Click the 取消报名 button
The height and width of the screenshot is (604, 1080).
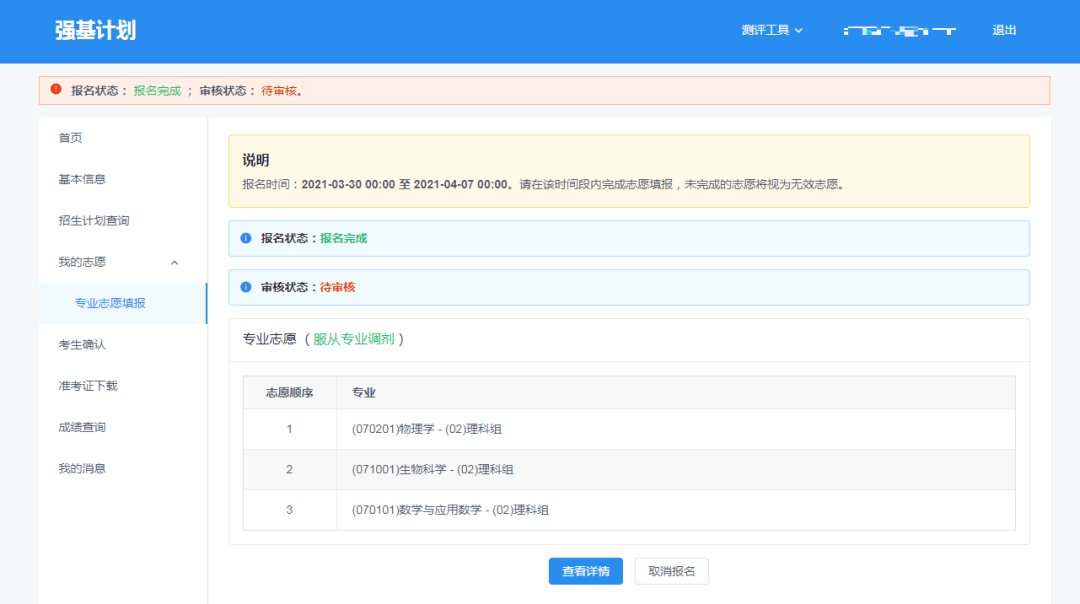point(671,571)
